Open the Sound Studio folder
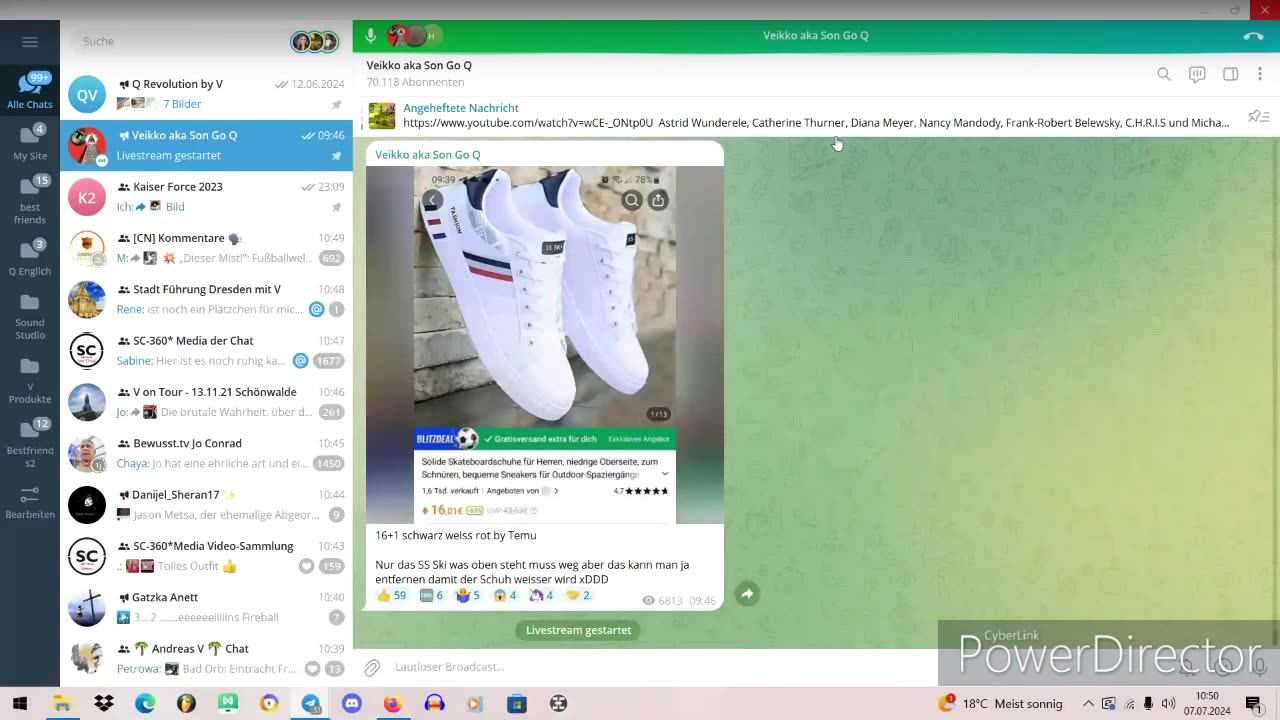Image resolution: width=1280 pixels, height=720 pixels. 30,315
